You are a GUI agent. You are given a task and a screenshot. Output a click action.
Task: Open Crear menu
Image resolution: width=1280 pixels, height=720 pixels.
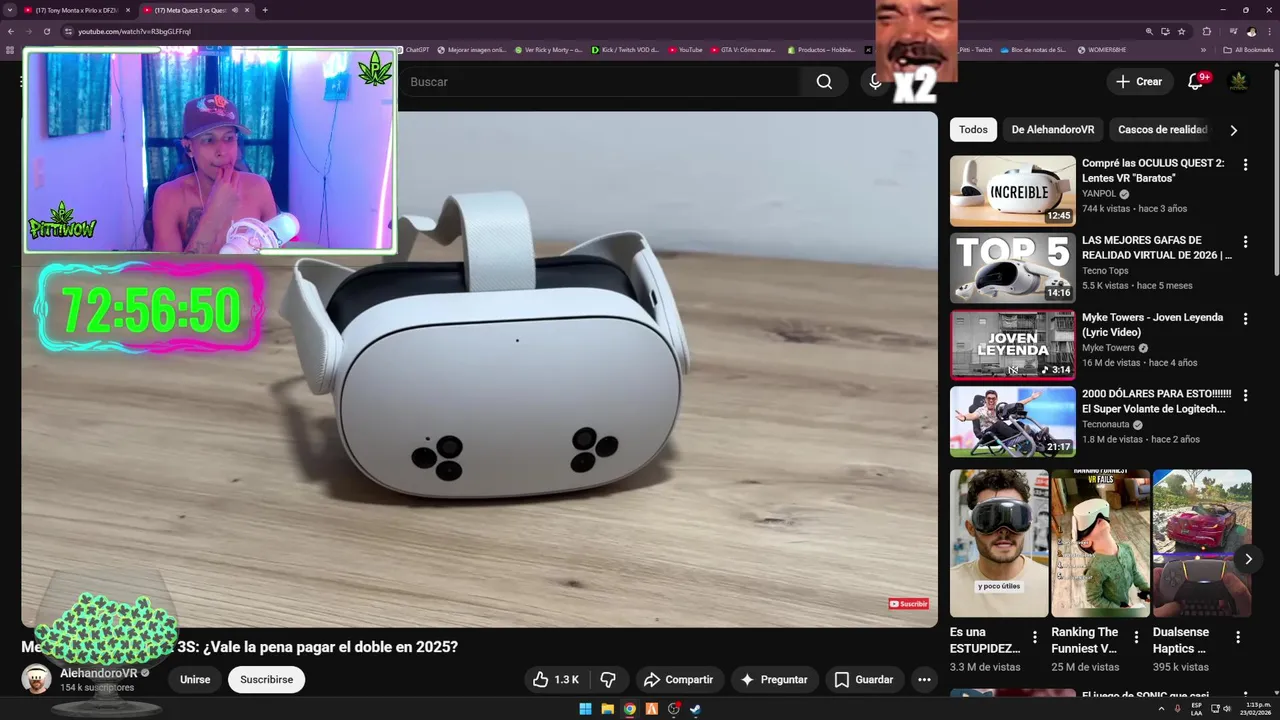click(x=1139, y=82)
